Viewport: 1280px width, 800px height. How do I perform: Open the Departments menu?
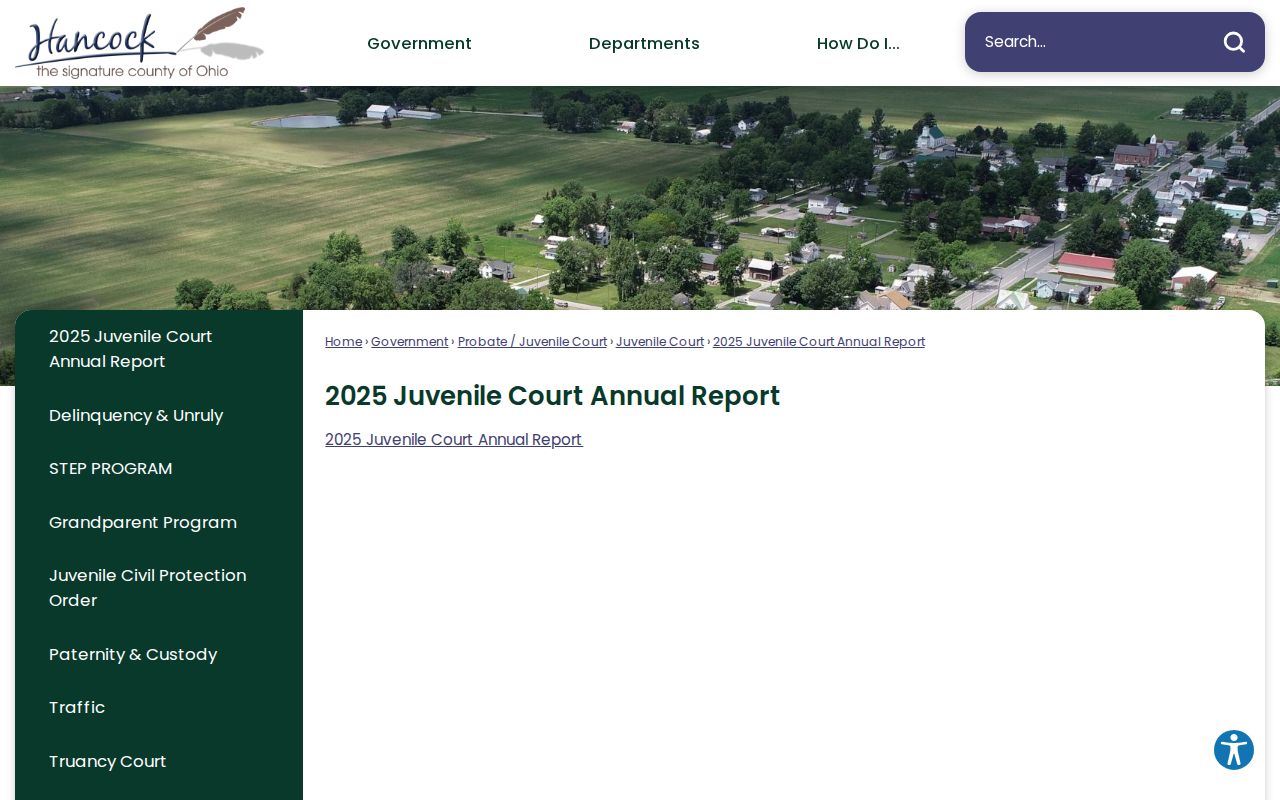click(644, 43)
